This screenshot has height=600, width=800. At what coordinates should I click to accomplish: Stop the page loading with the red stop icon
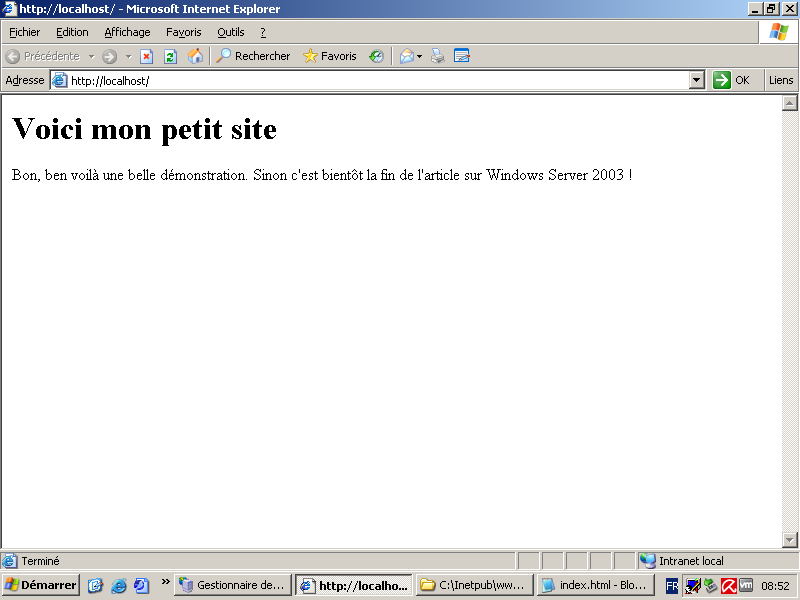point(146,56)
